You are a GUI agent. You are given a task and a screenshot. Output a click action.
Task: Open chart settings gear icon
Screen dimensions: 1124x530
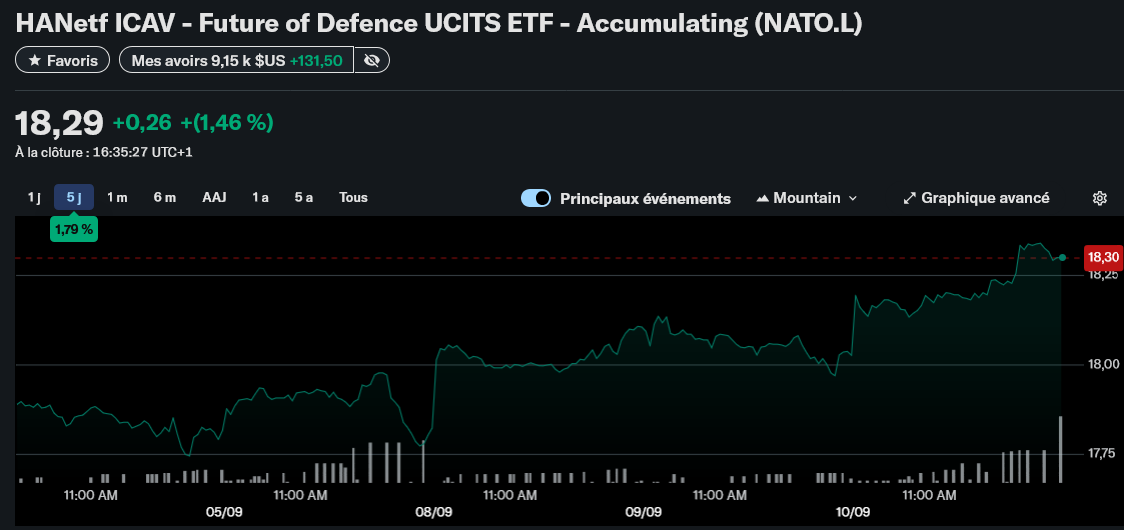pos(1099,198)
